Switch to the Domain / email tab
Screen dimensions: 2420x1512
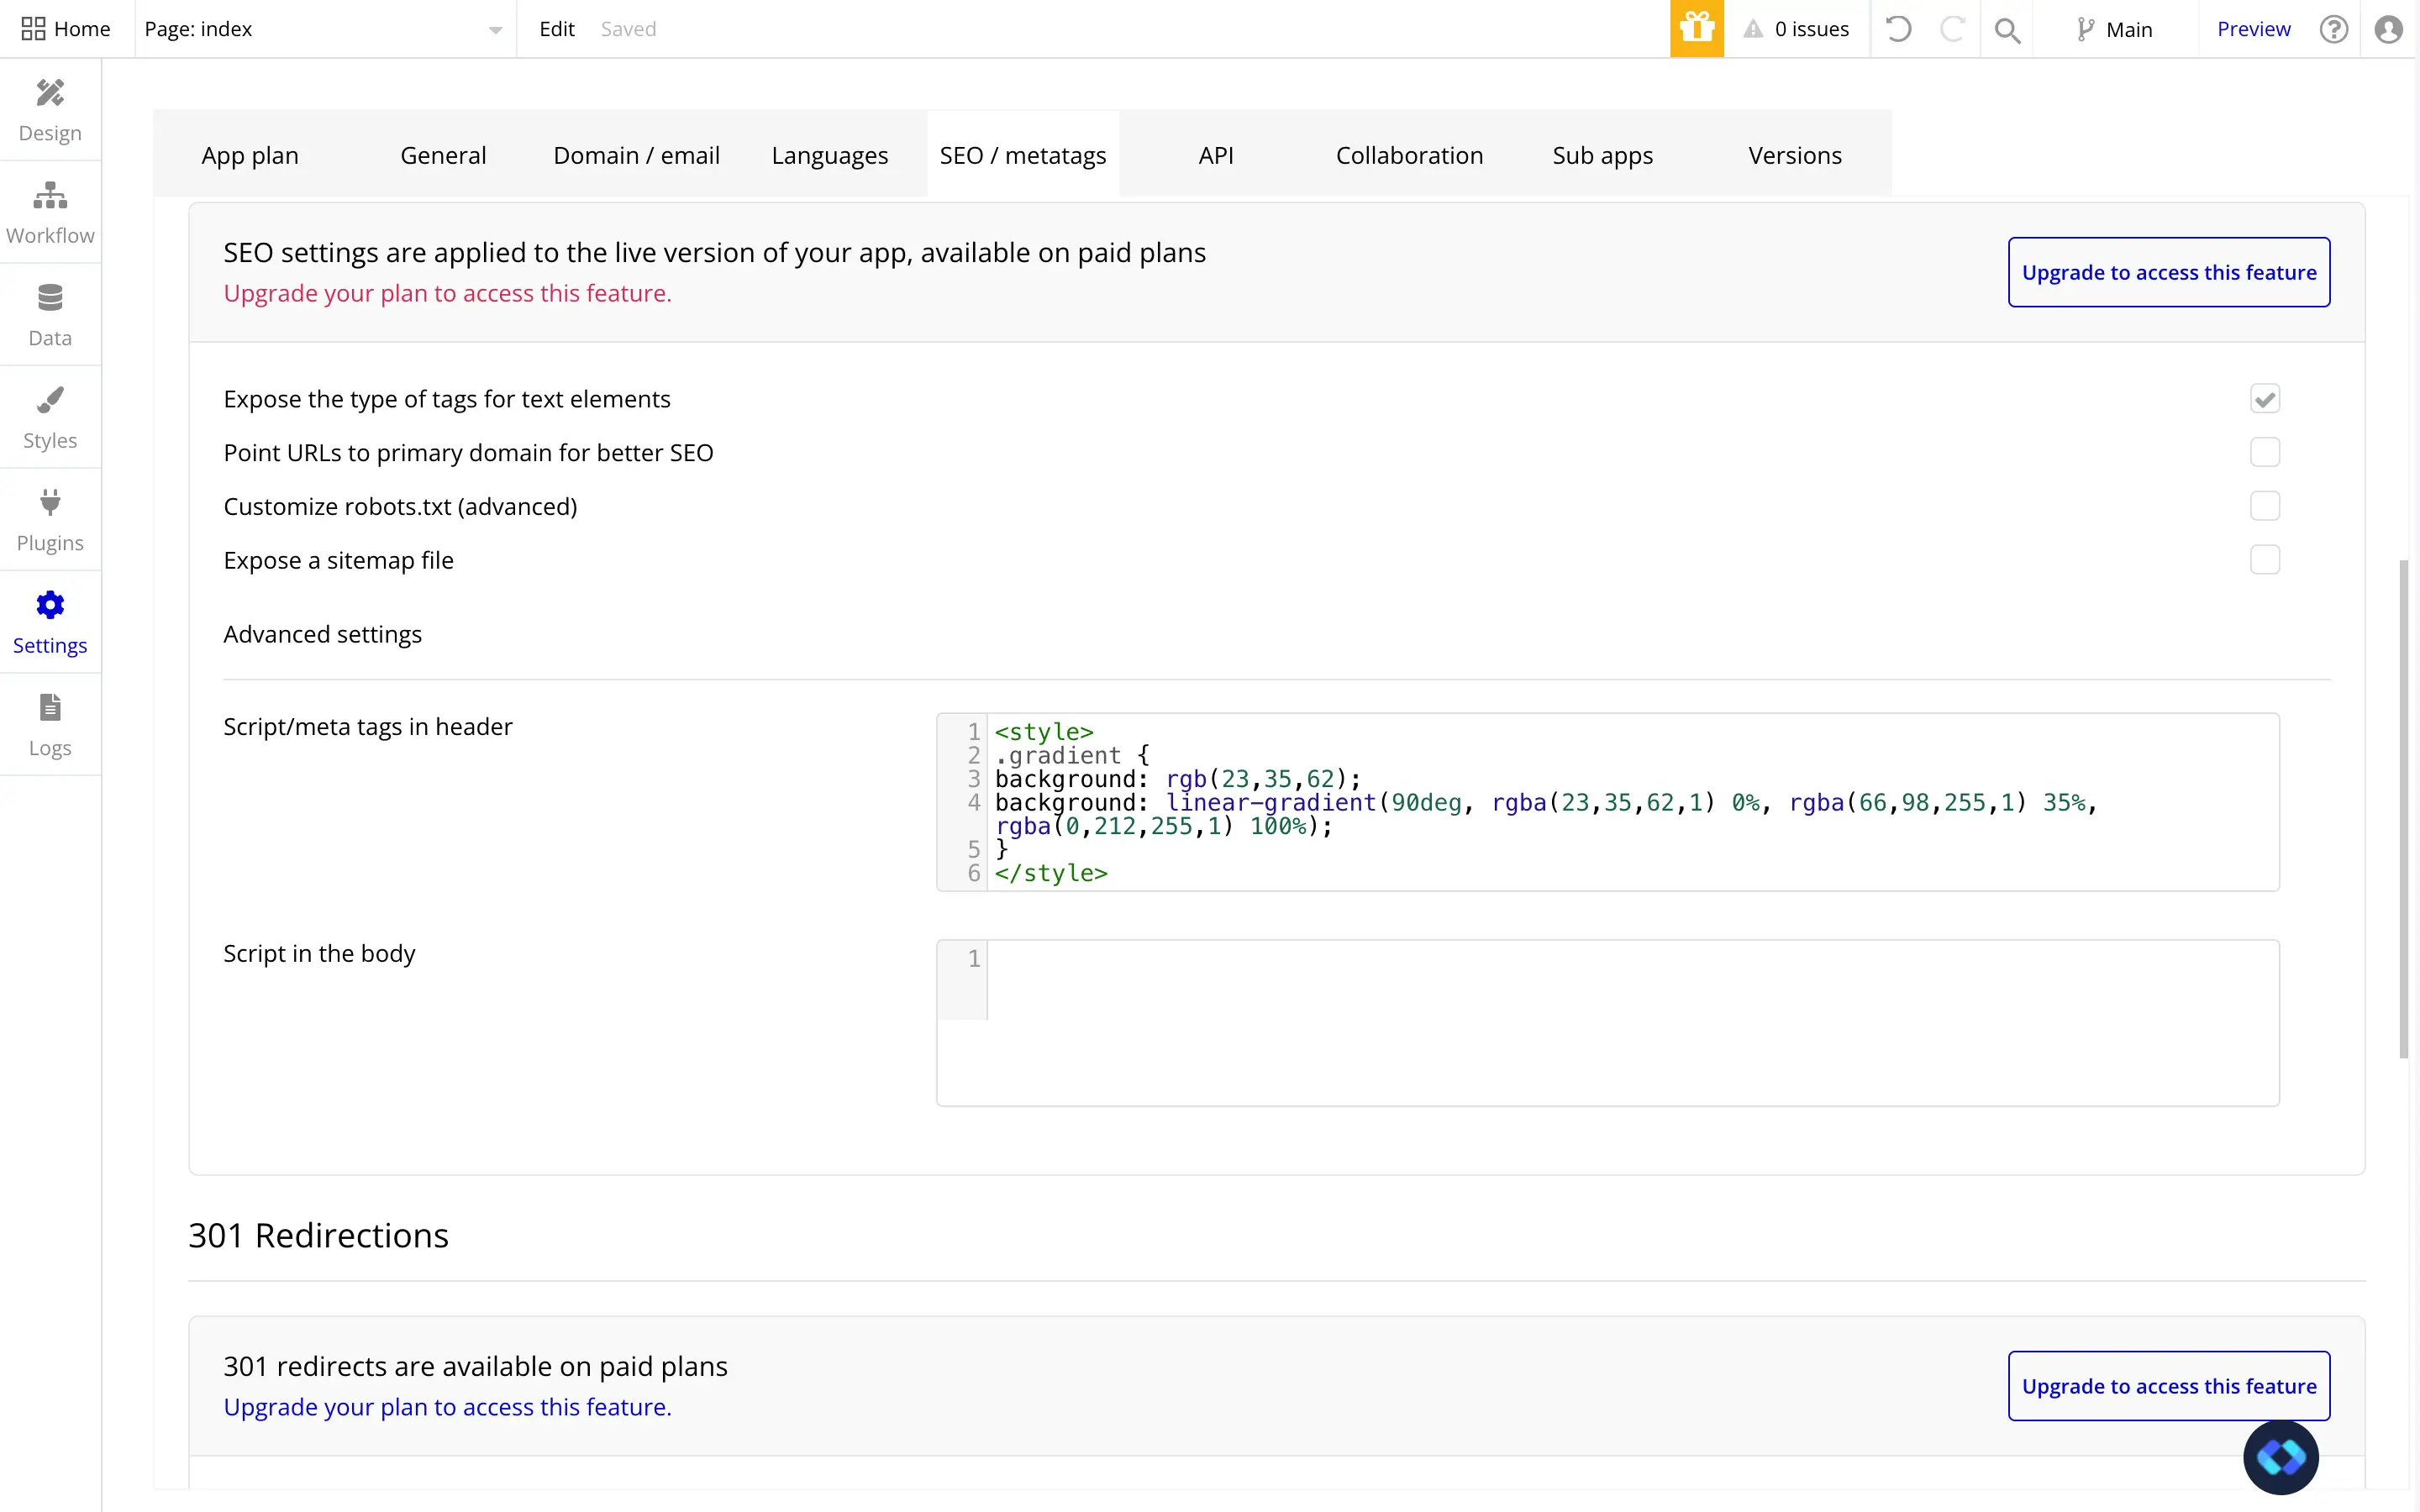tap(636, 156)
